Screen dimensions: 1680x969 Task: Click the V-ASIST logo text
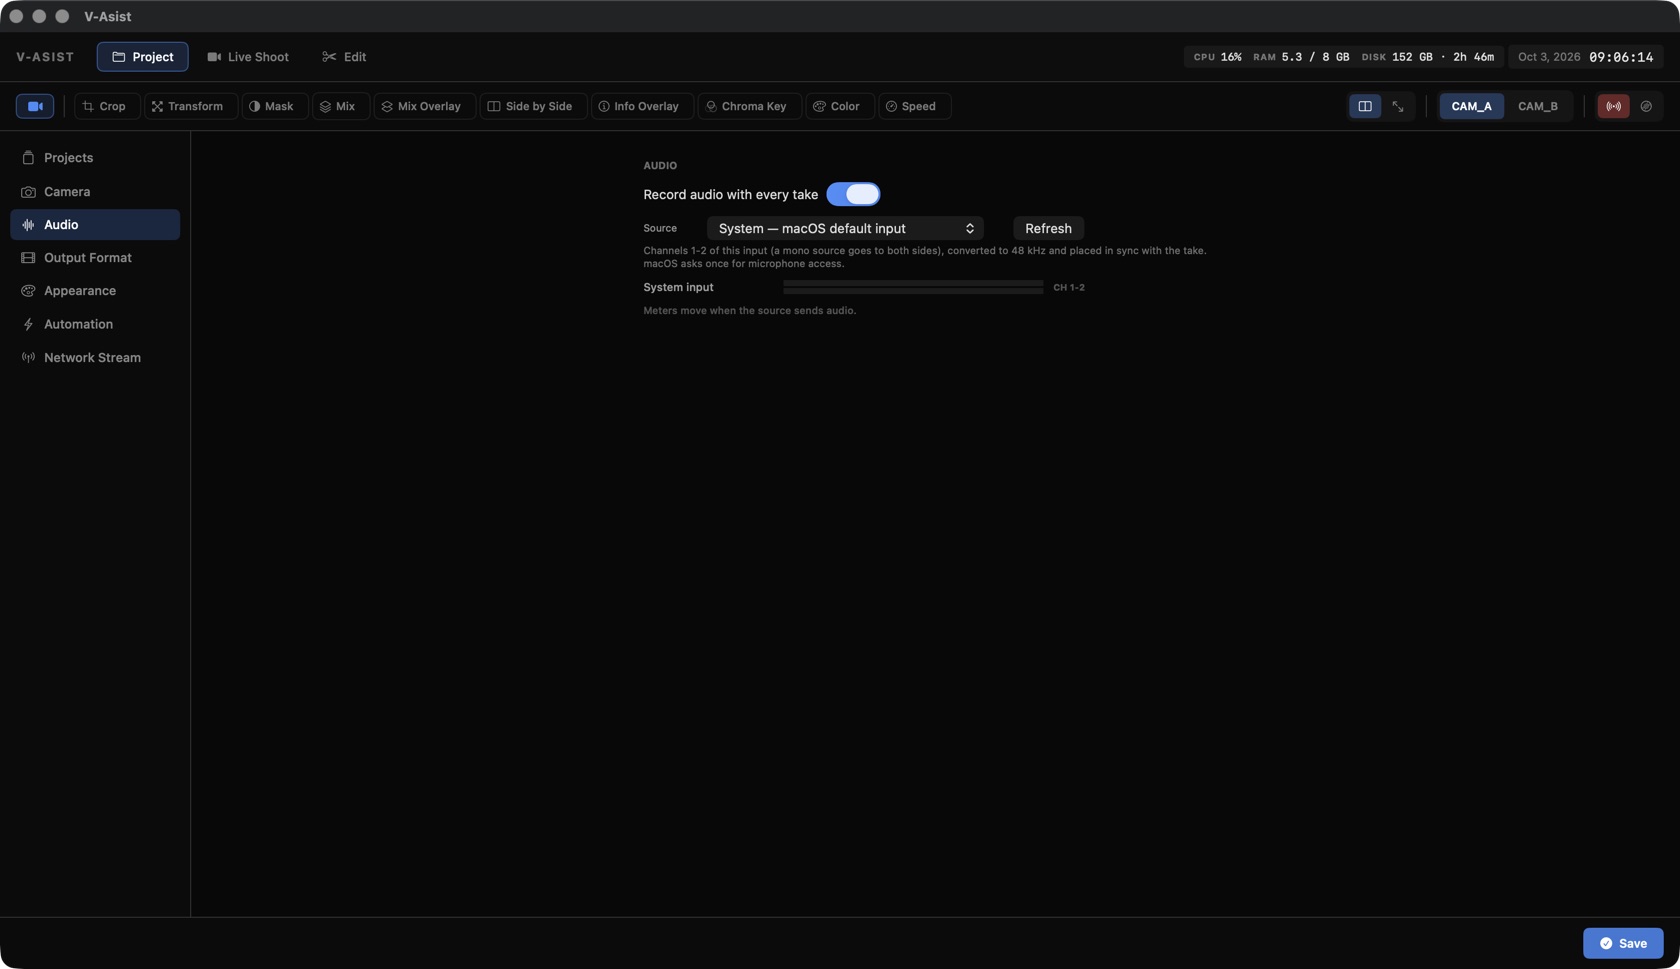(x=45, y=57)
